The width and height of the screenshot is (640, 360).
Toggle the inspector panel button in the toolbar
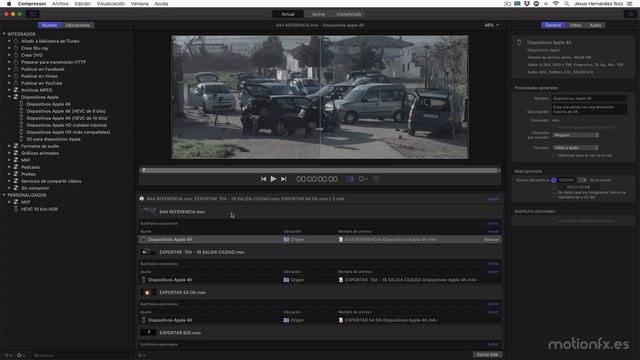630,14
